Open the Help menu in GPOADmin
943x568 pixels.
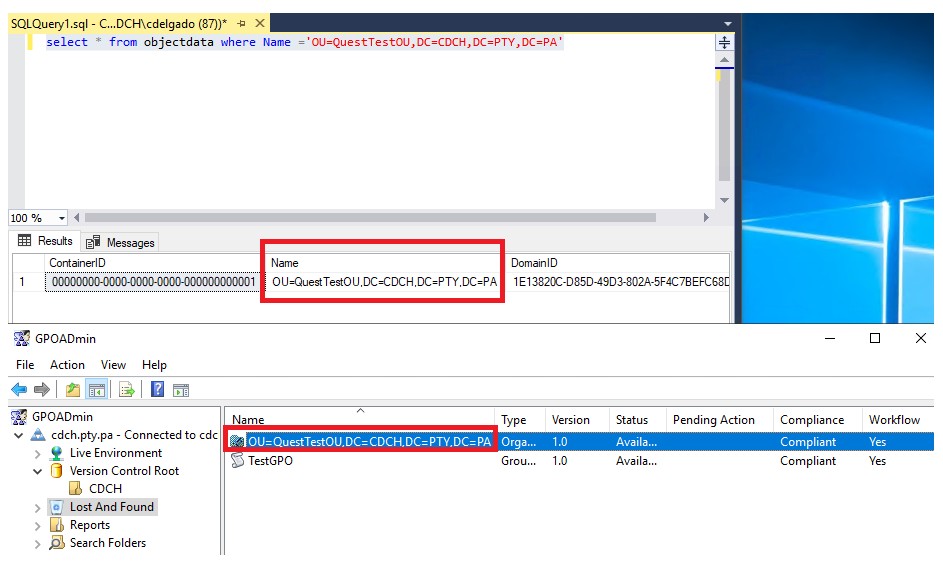[154, 365]
